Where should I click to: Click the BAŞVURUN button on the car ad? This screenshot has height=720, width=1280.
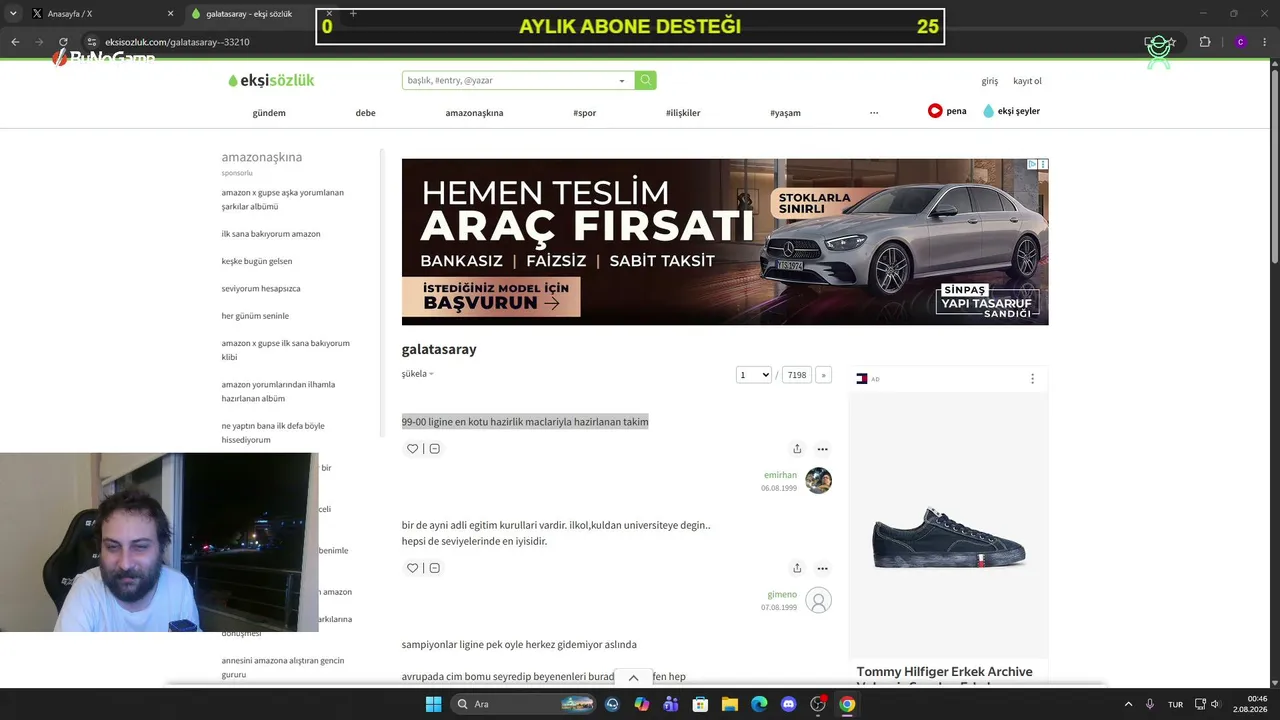tap(491, 297)
